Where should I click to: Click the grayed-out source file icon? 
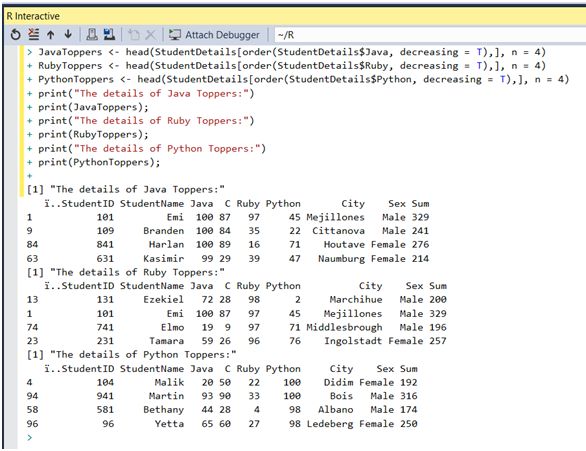pos(133,35)
